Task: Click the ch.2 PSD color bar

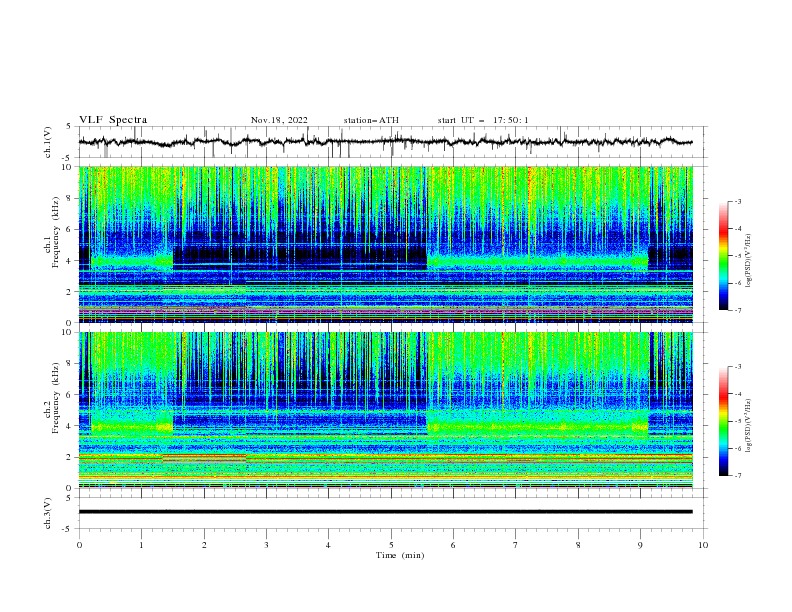Action: pos(724,421)
